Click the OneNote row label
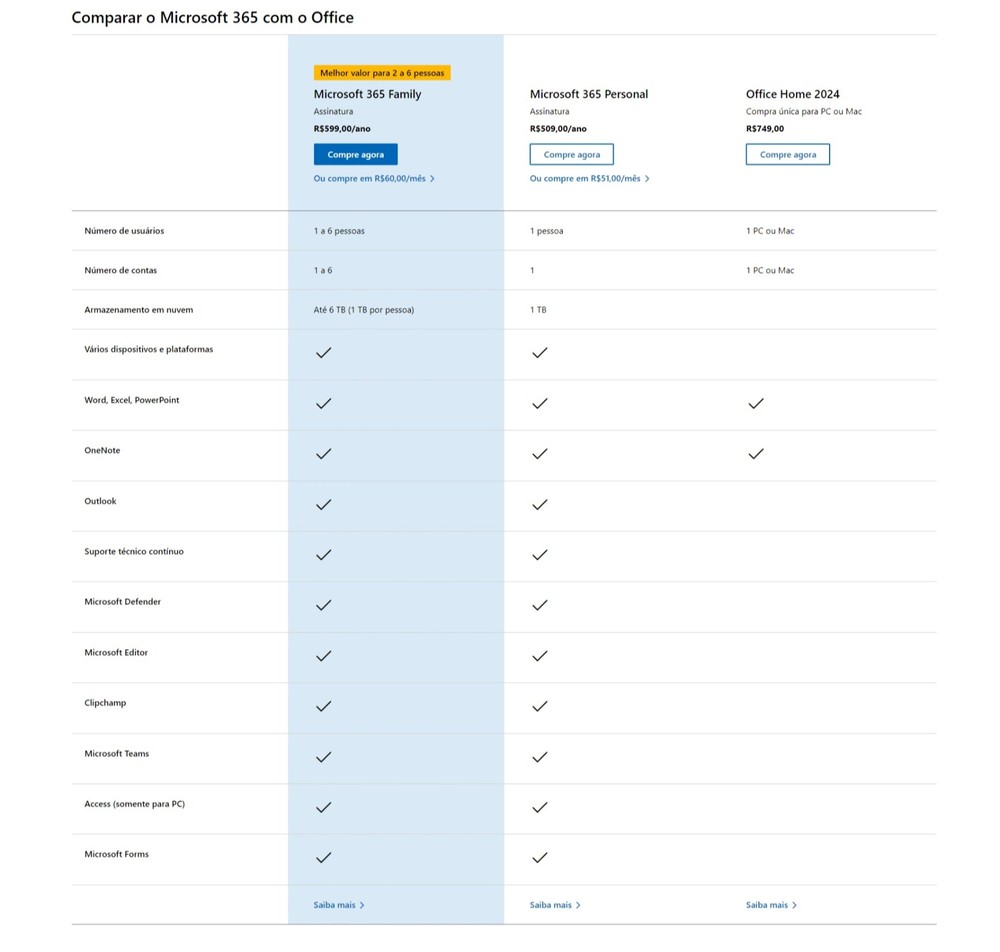 point(102,450)
